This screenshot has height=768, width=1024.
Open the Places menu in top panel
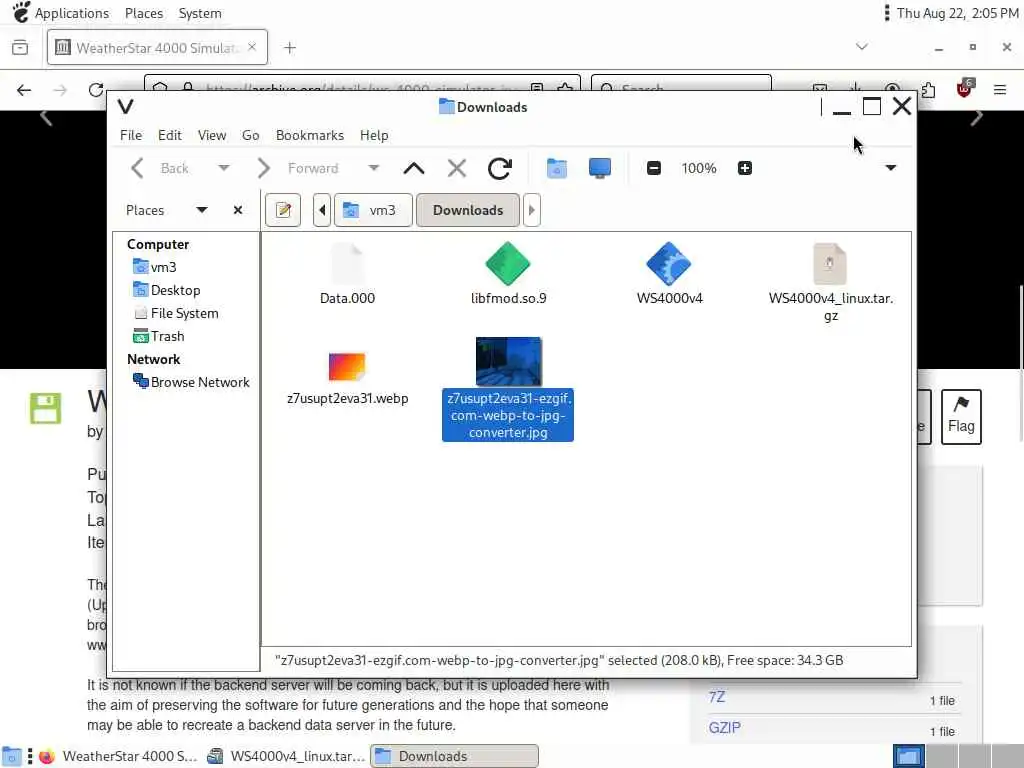[x=144, y=13]
